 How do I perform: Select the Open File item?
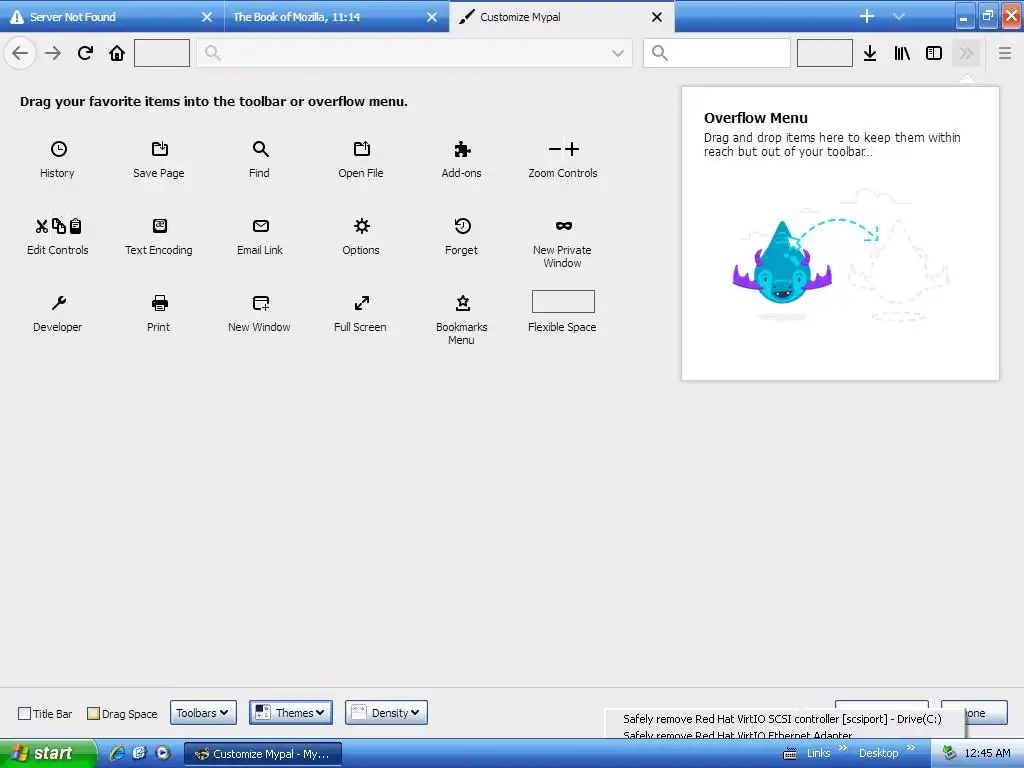point(360,159)
